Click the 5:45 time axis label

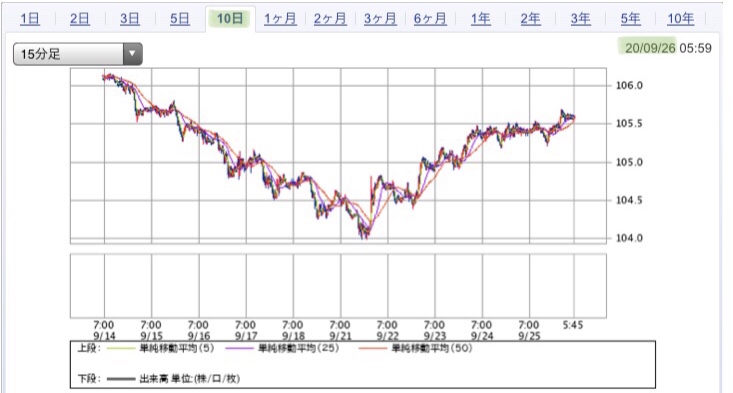573,325
